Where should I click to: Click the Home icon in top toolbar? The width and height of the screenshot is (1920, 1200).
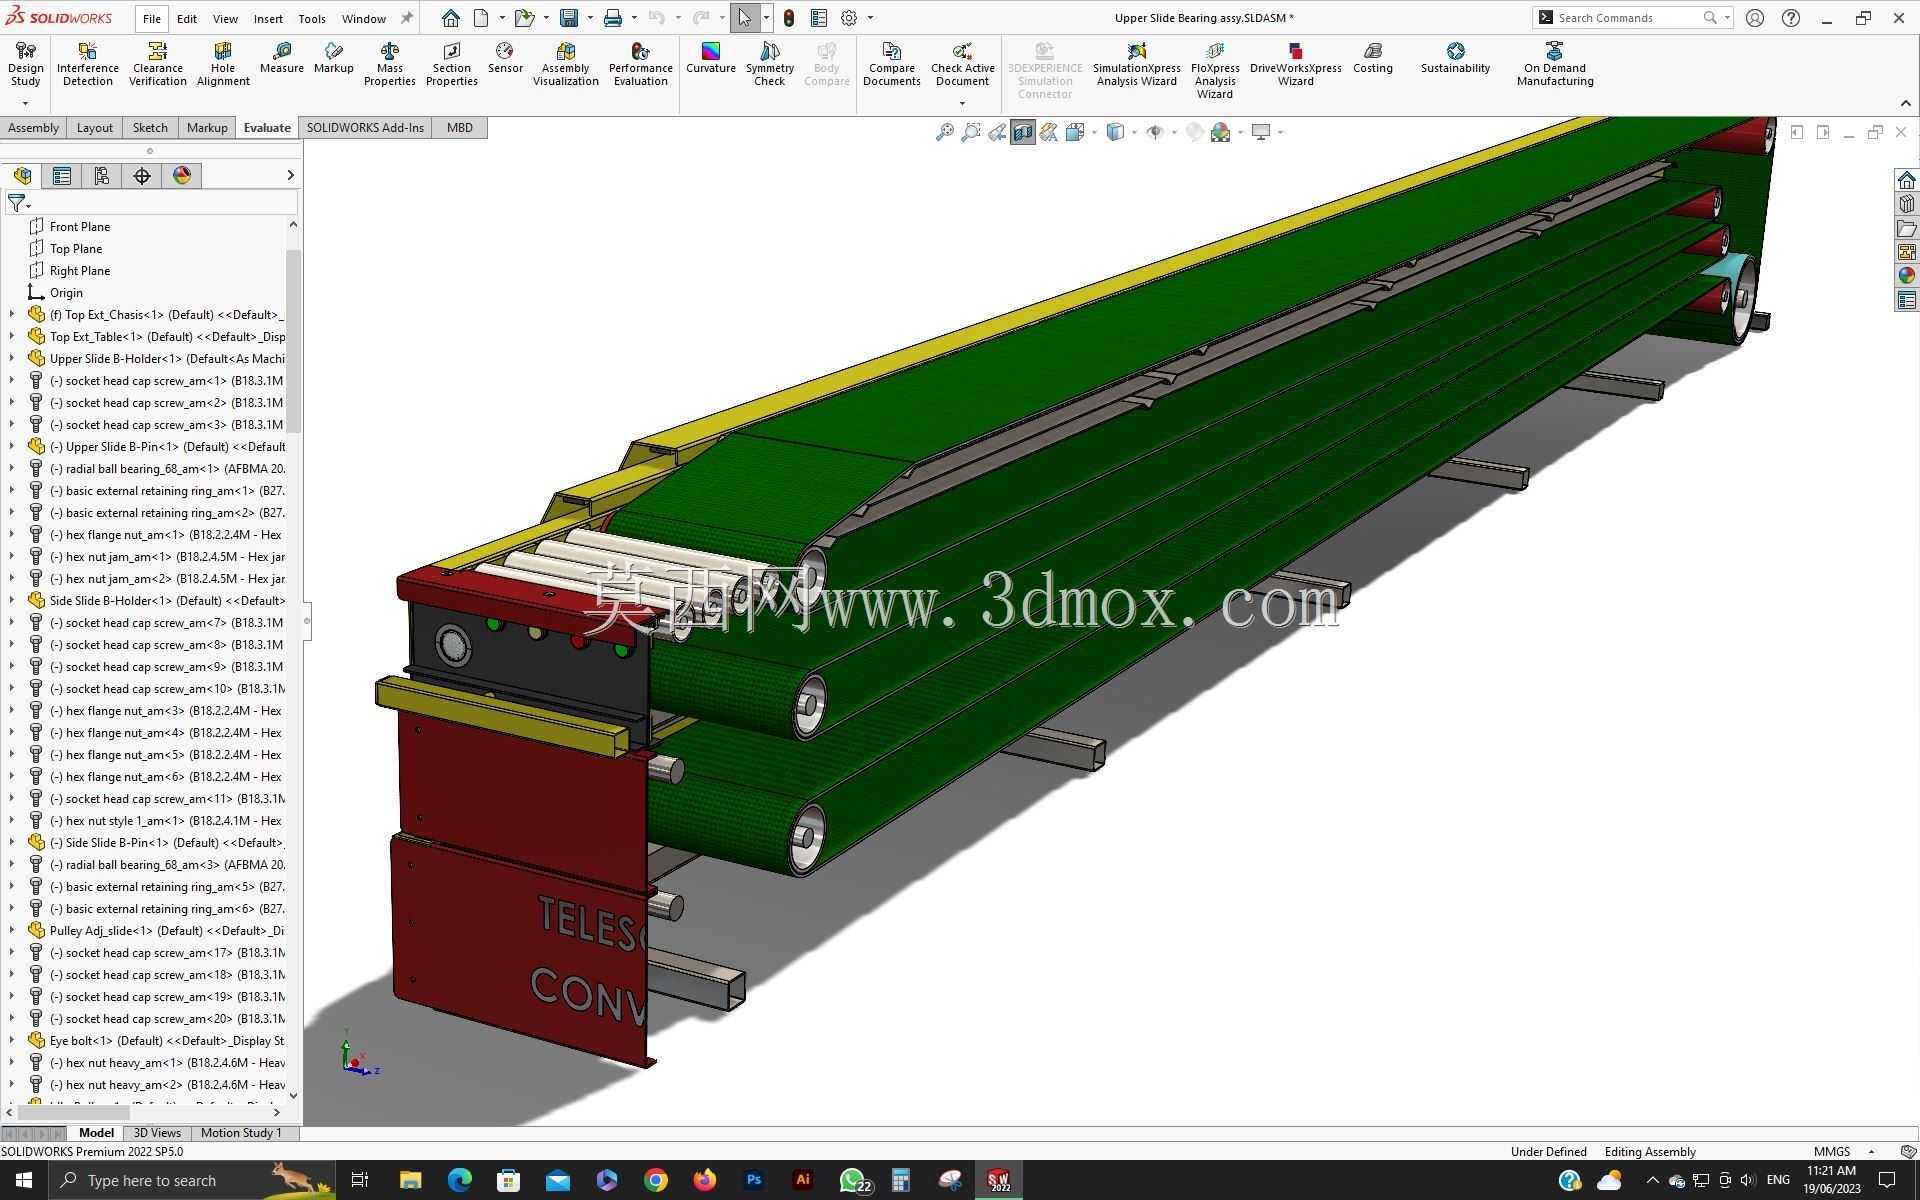(x=451, y=18)
